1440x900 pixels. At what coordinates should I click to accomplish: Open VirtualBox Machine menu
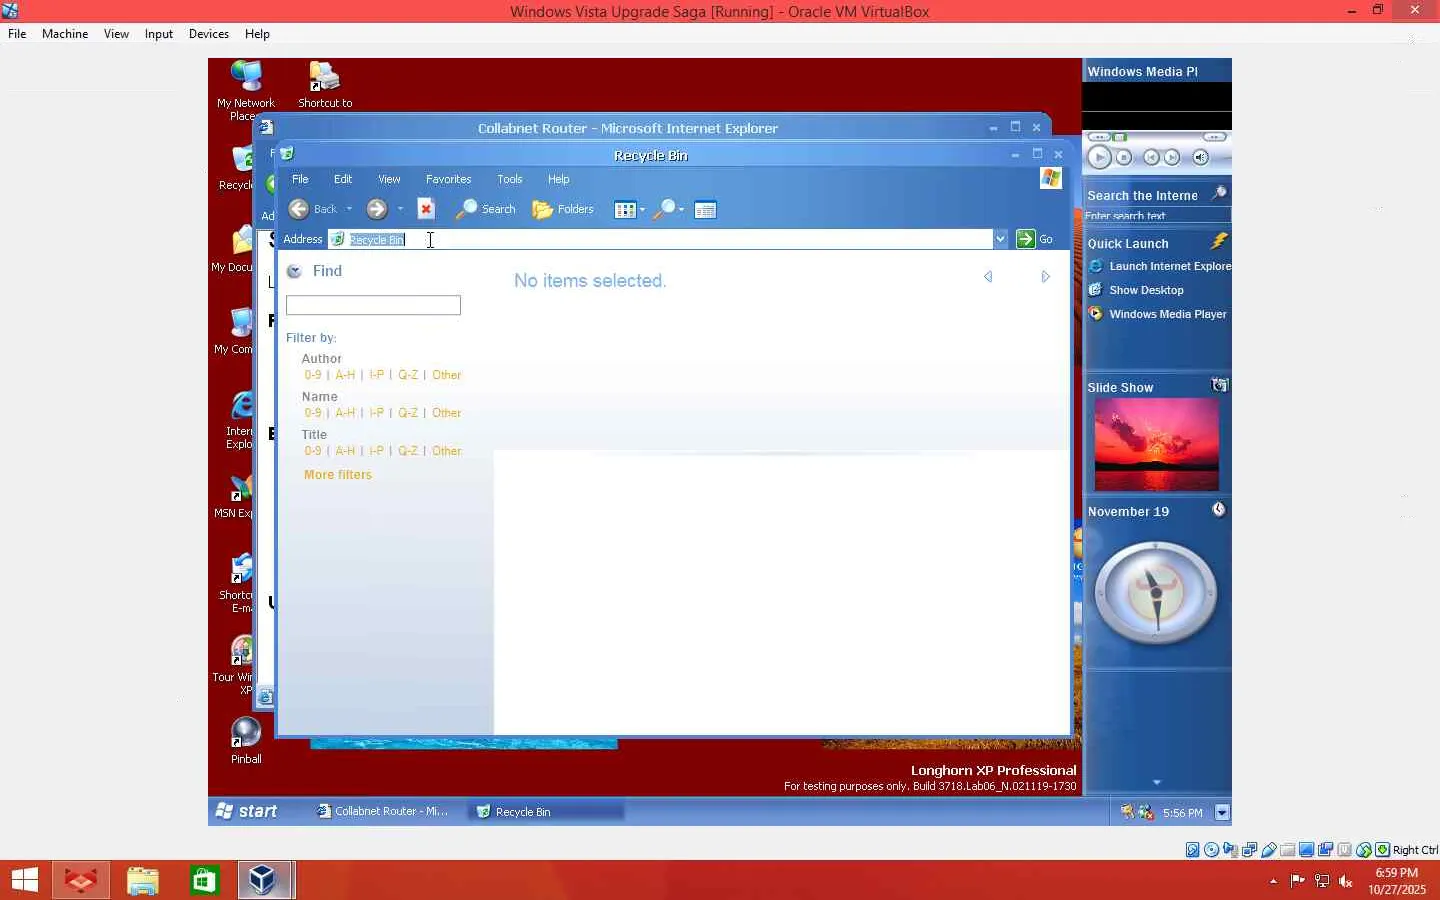[x=65, y=34]
